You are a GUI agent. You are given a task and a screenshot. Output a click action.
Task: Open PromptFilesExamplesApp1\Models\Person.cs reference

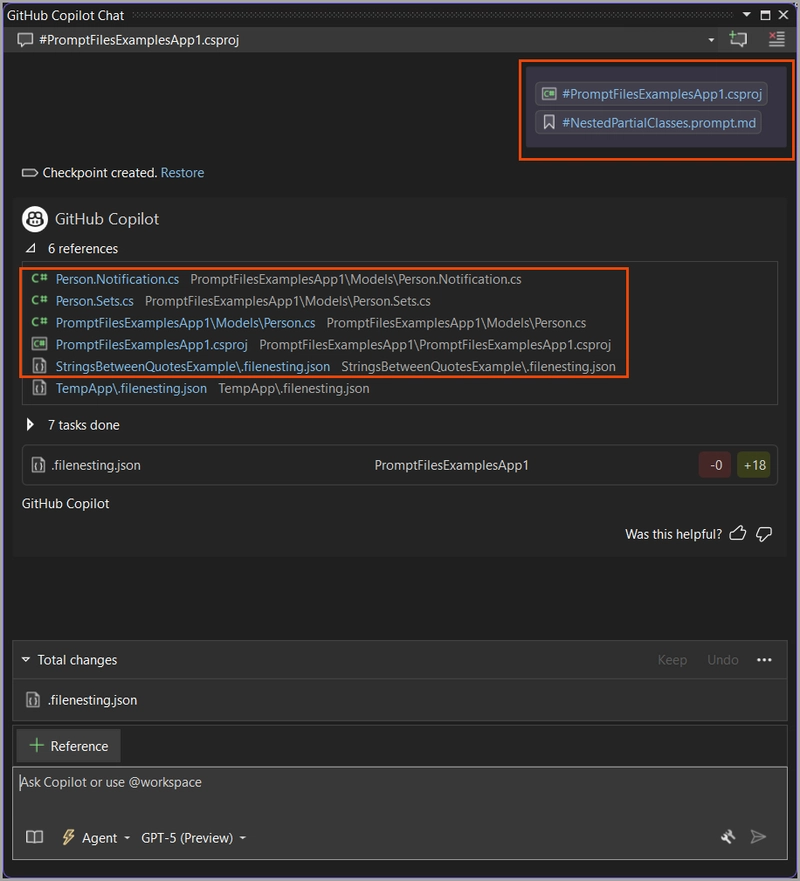(185, 323)
